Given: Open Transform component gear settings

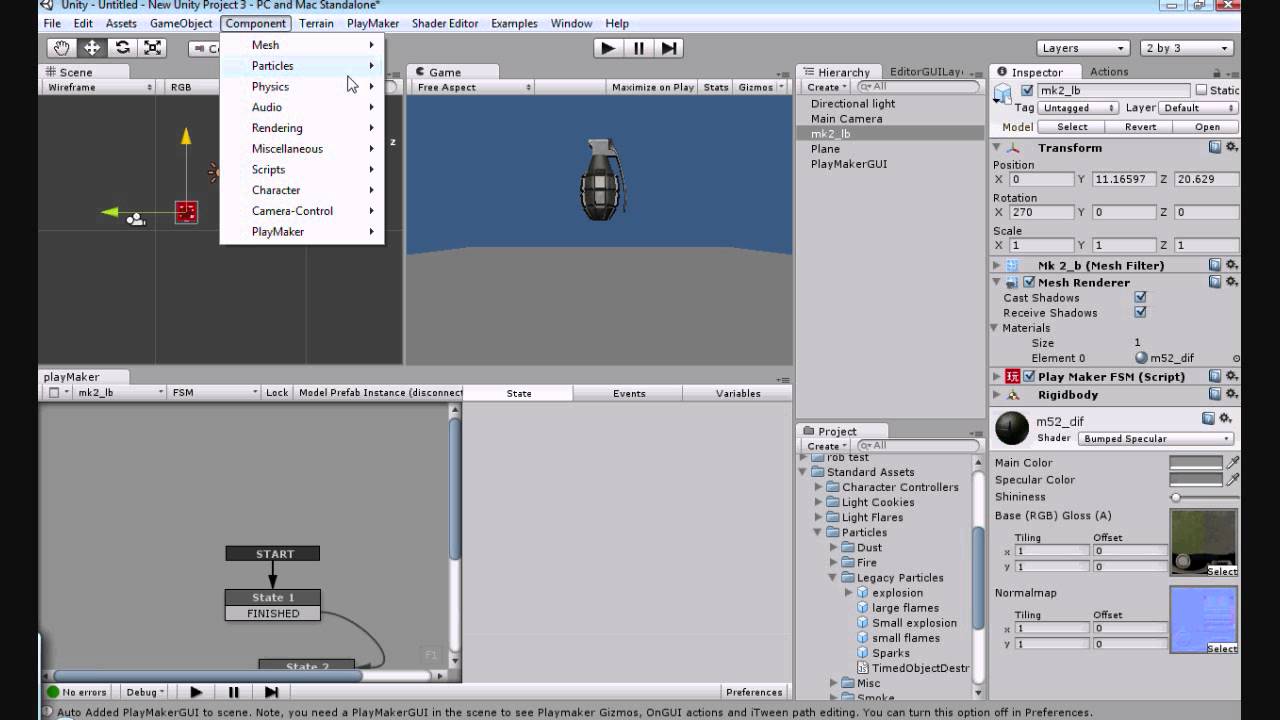Looking at the screenshot, I should pos(1231,147).
